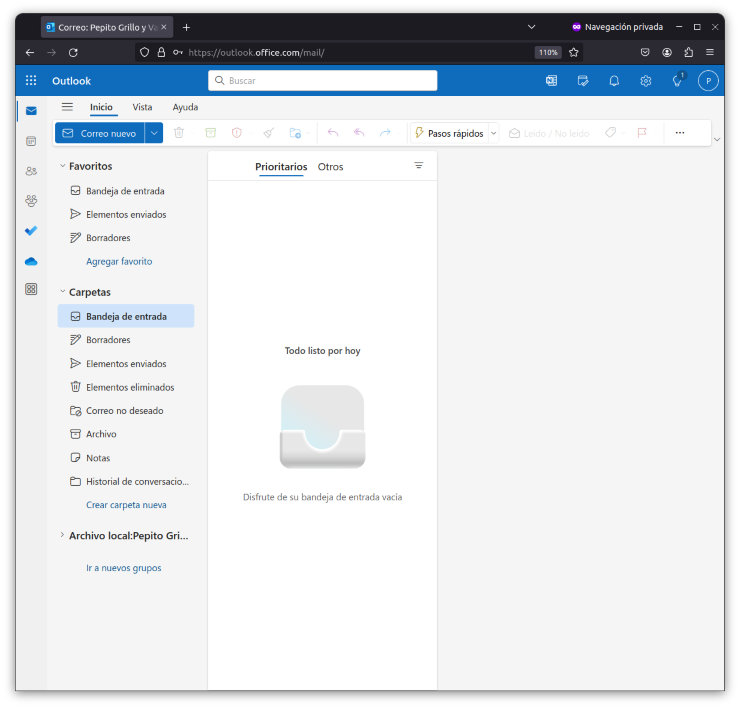Bookmark page with the star icon
Viewport: 740px width, 708px height.
(573, 52)
